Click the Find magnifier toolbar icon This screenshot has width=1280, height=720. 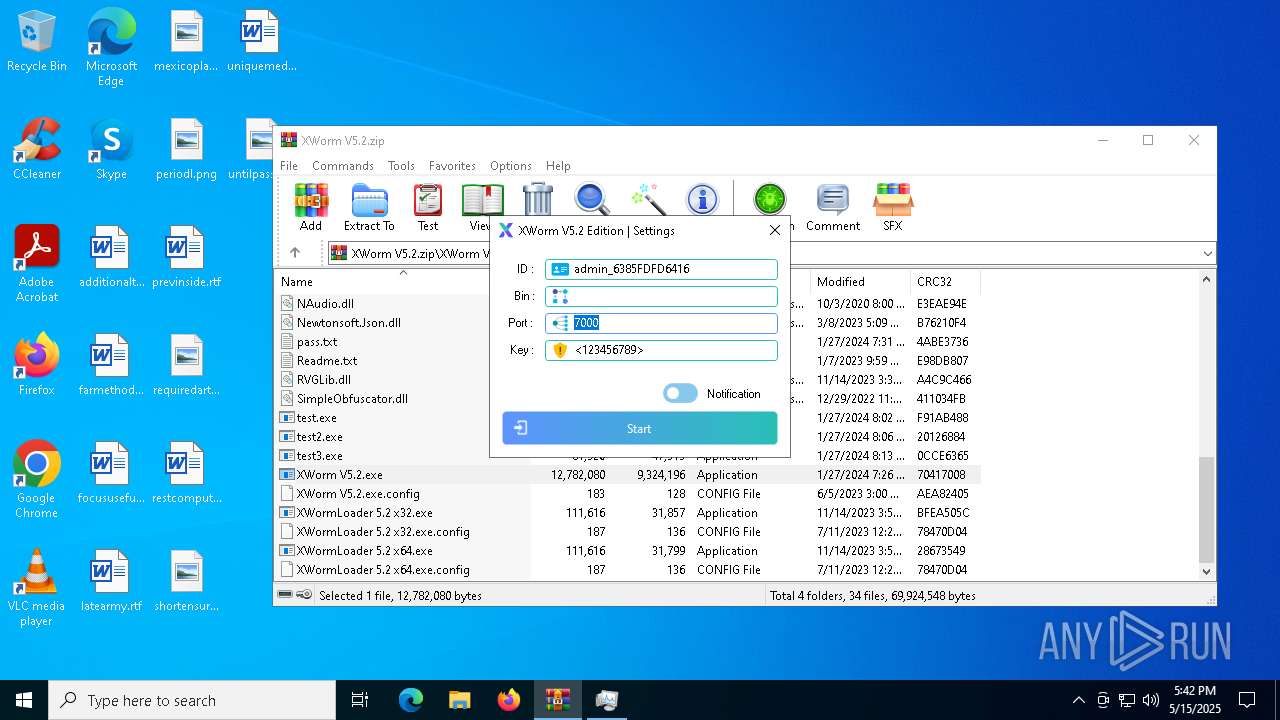[592, 199]
